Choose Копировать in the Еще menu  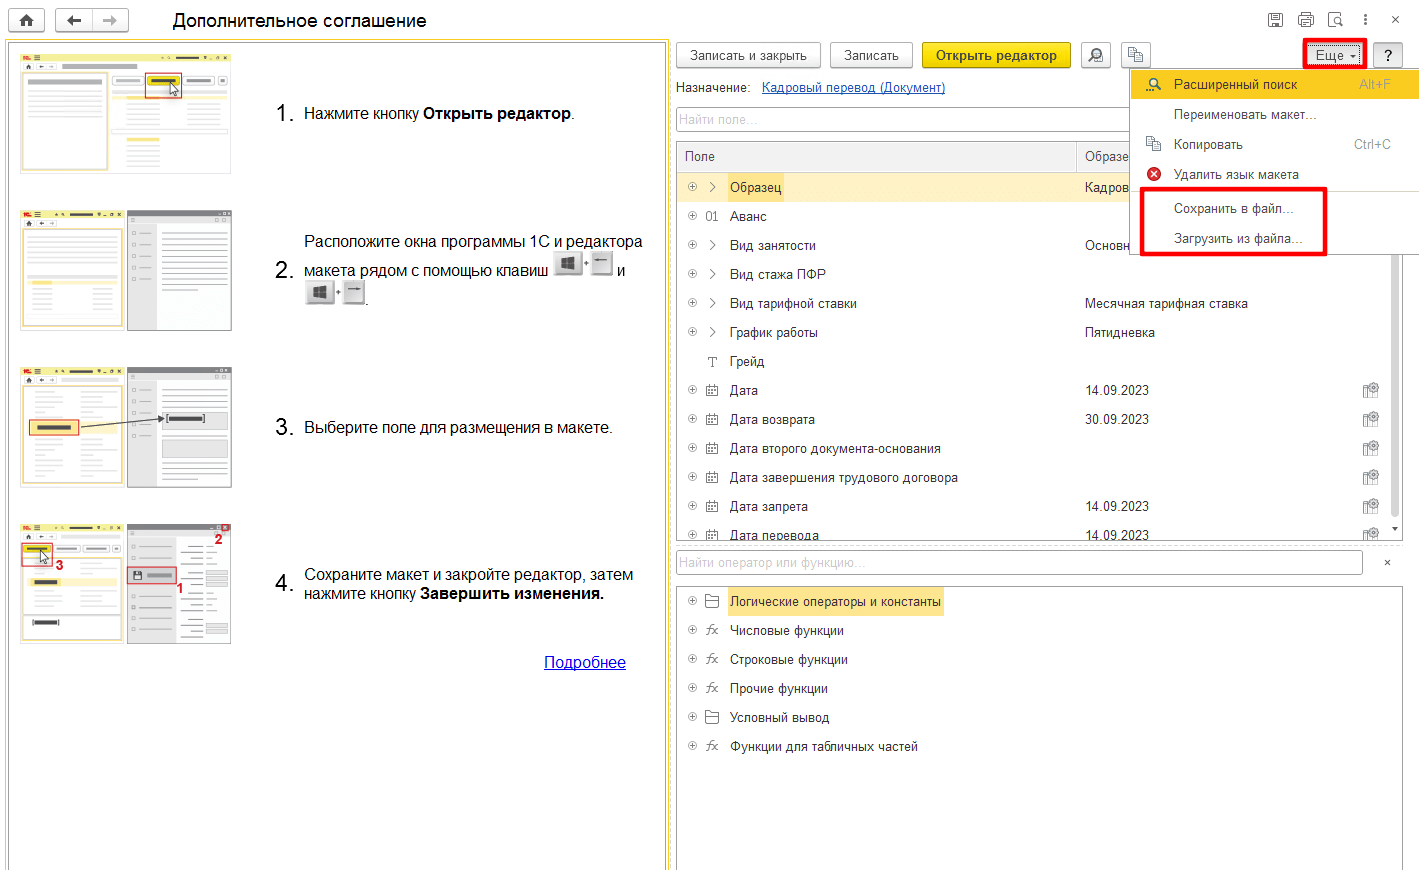pyautogui.click(x=1275, y=144)
